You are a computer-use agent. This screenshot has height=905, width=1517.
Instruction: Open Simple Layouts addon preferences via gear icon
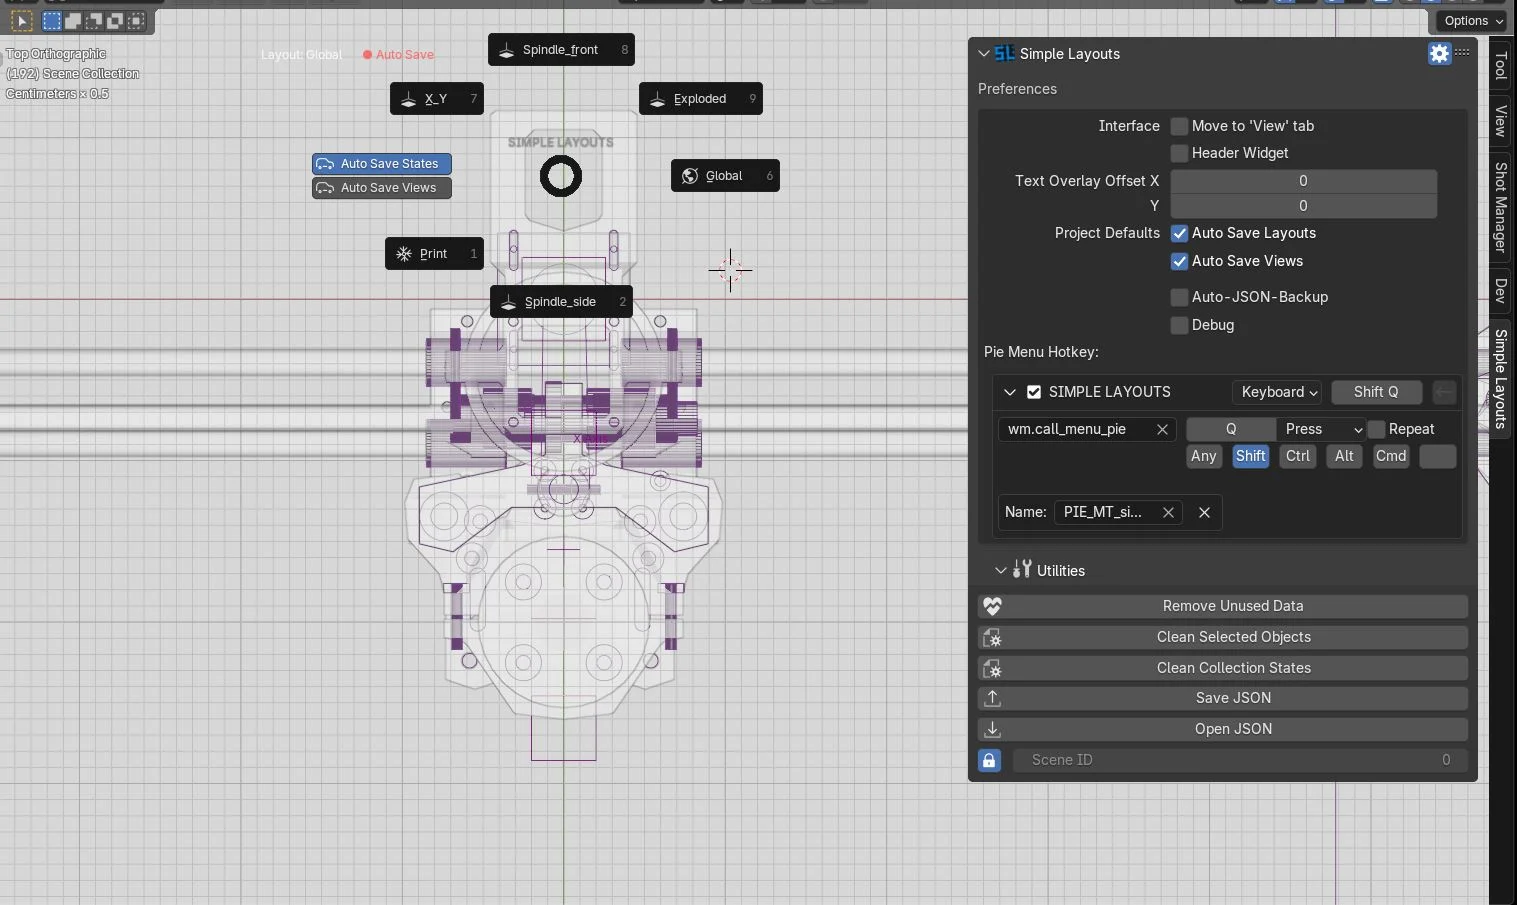tap(1439, 54)
